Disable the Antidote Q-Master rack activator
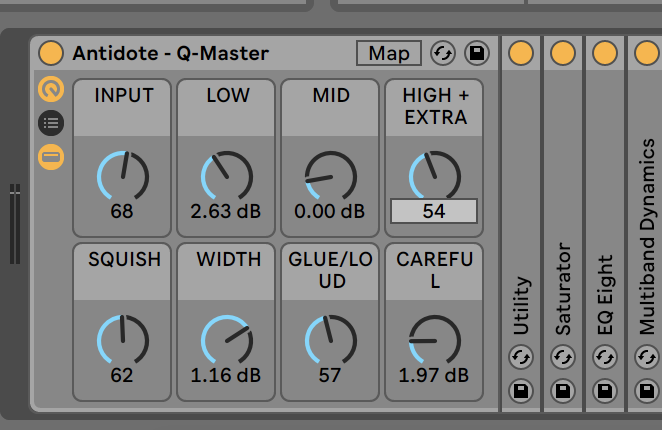The image size is (662, 430). (50, 53)
